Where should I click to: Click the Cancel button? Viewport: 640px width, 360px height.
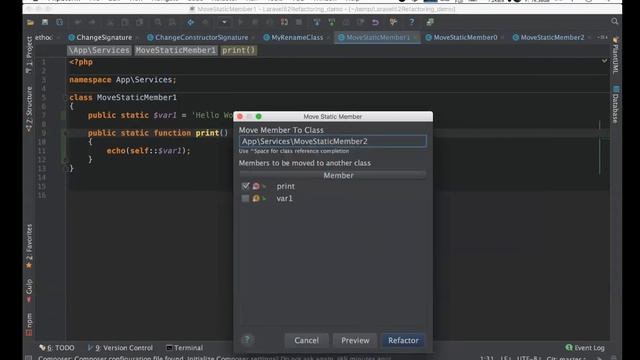click(x=307, y=340)
